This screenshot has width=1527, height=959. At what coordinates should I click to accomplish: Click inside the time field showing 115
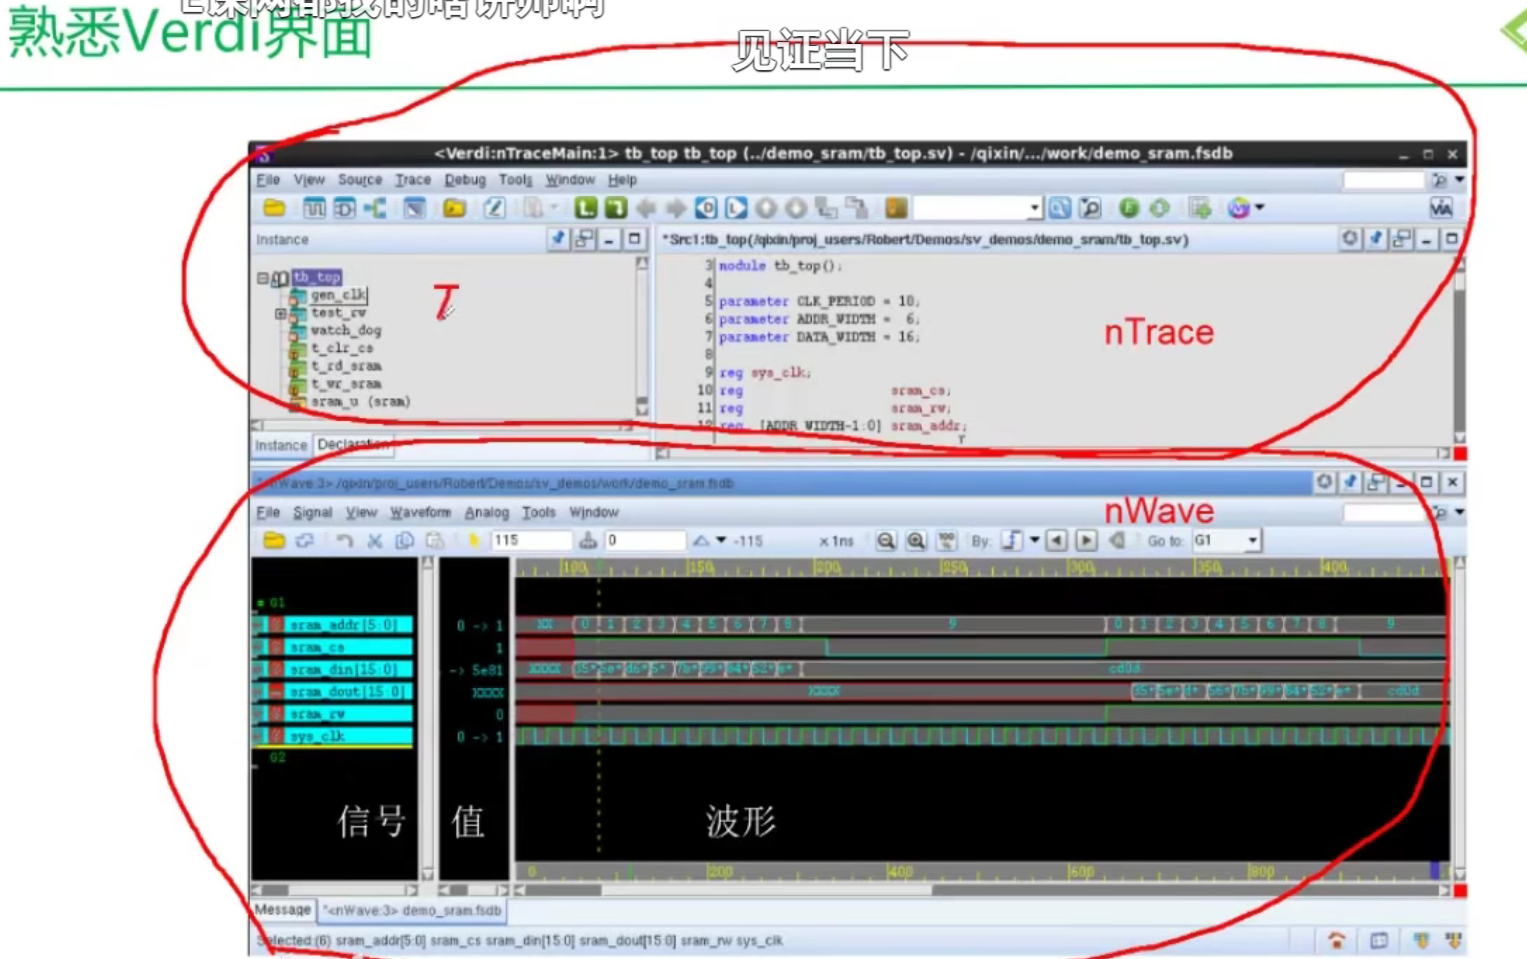pos(532,540)
